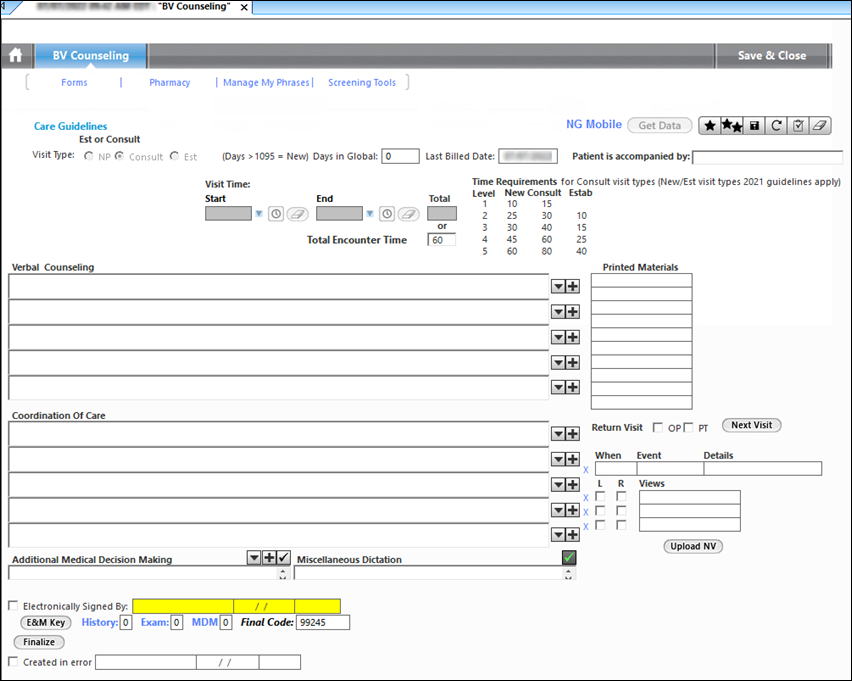Close the "BV Counseling" window tab

244,8
